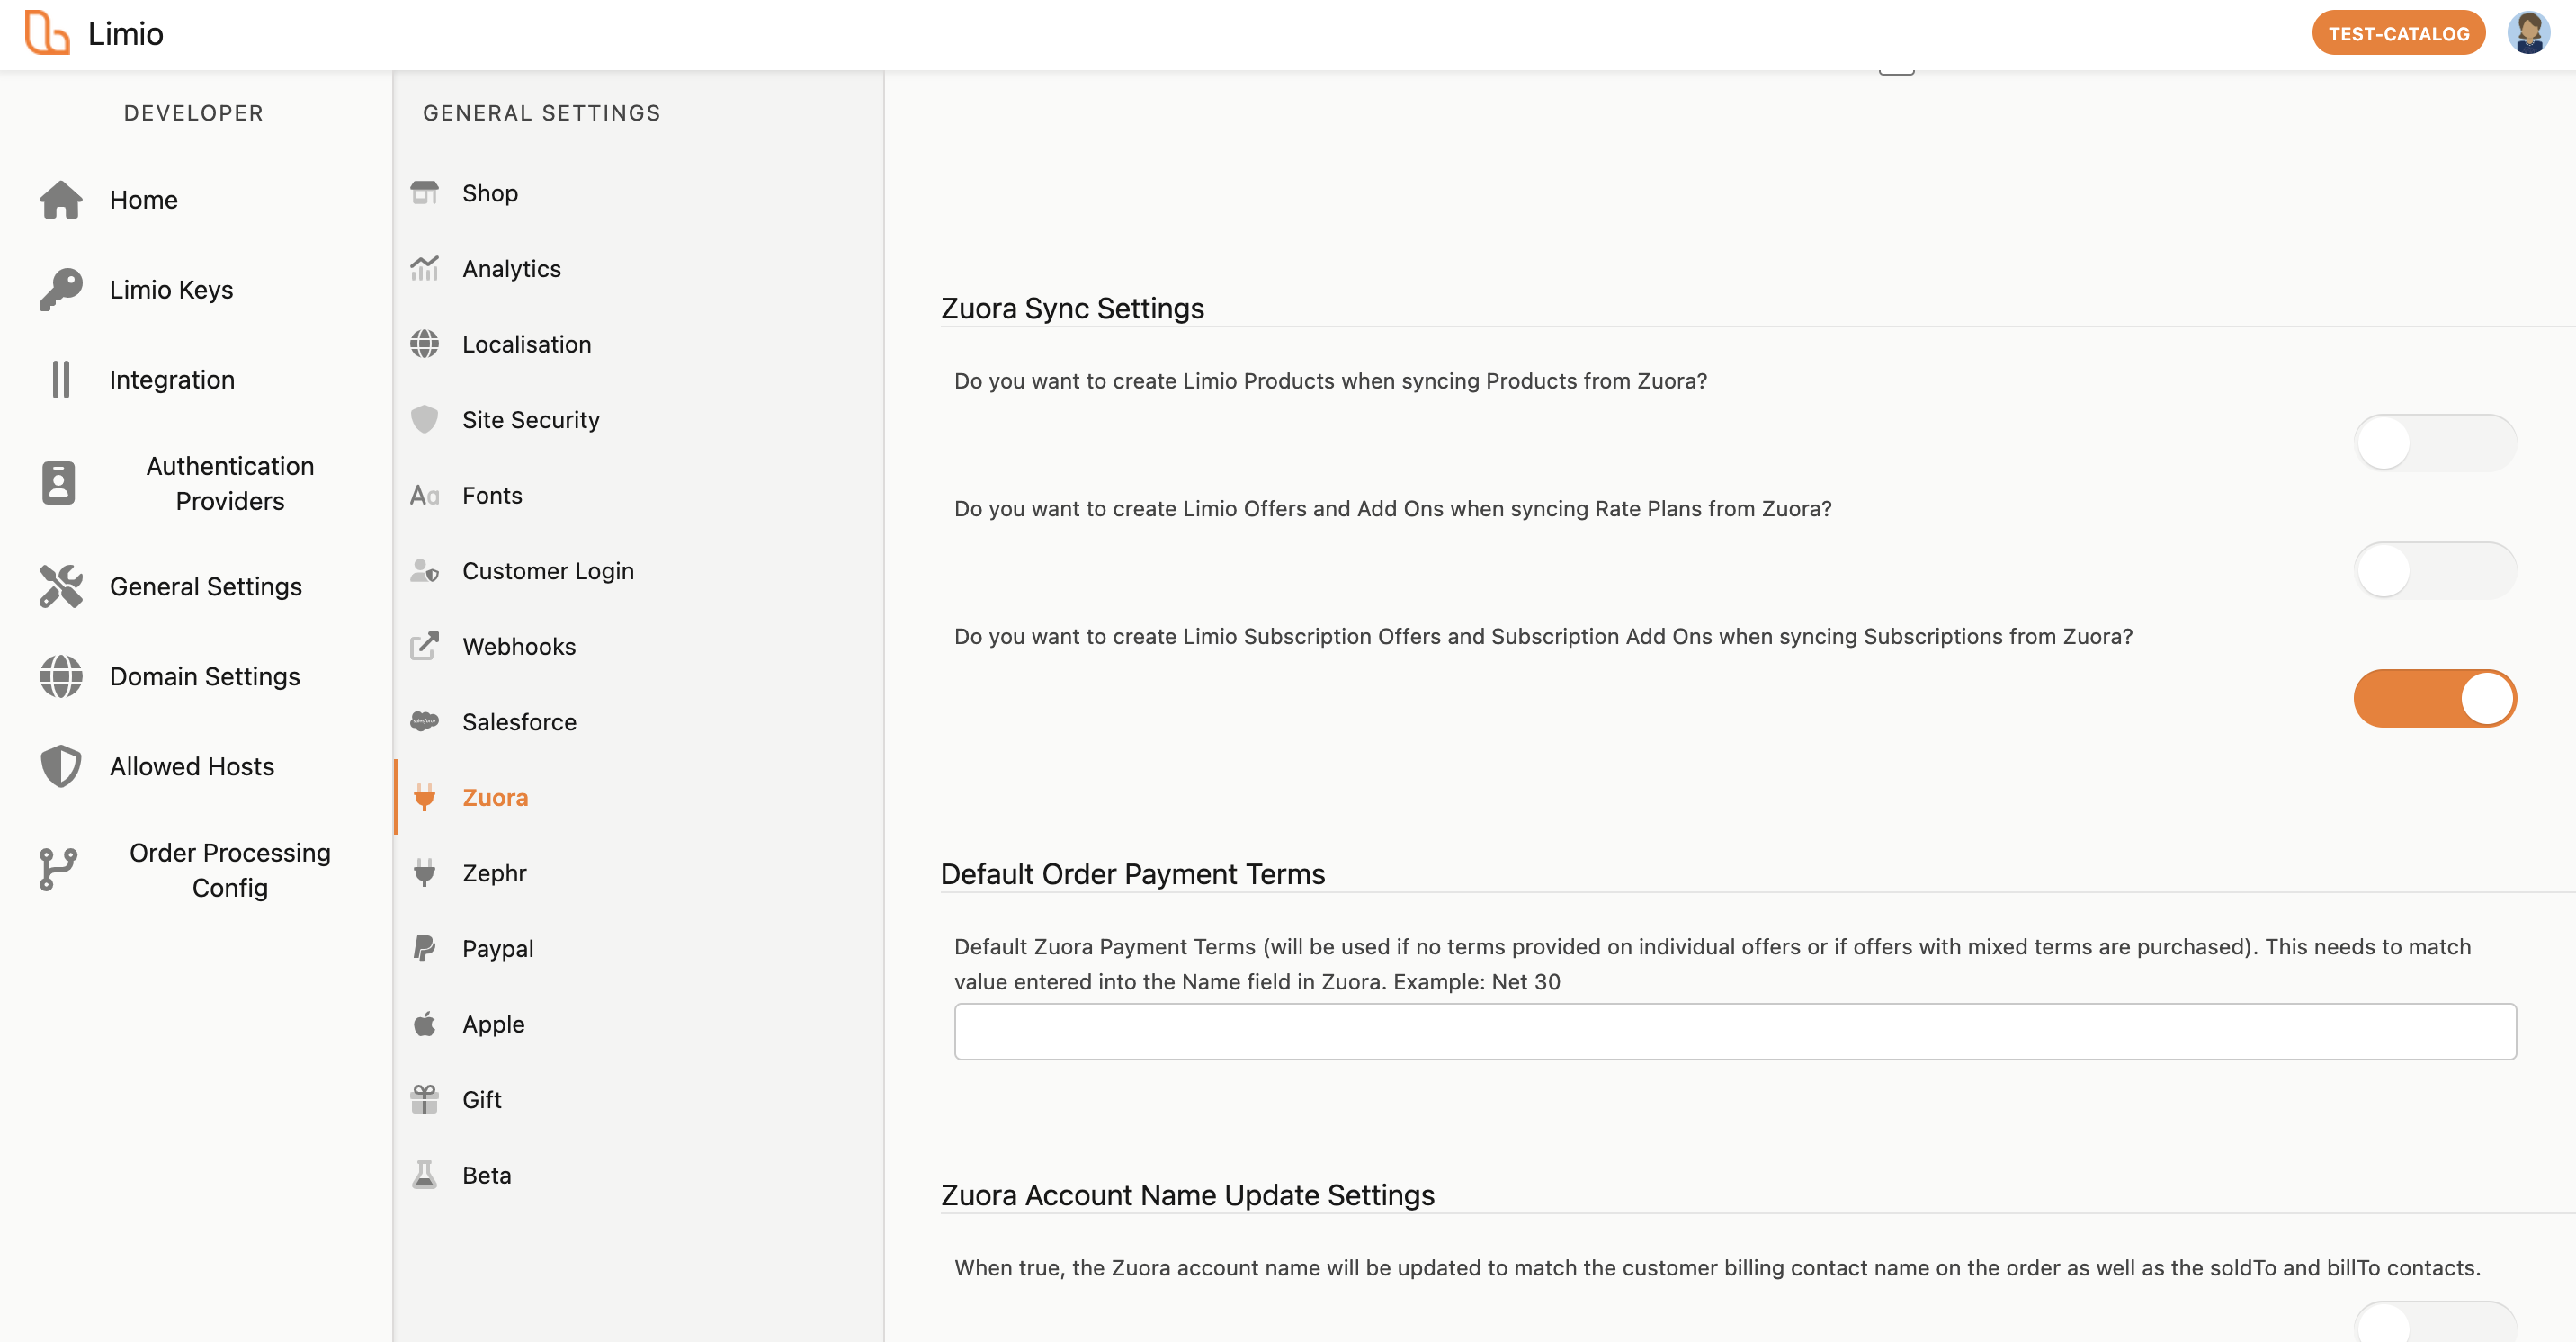The height and width of the screenshot is (1342, 2576).
Task: Open the user avatar menu
Action: pyautogui.click(x=2528, y=33)
